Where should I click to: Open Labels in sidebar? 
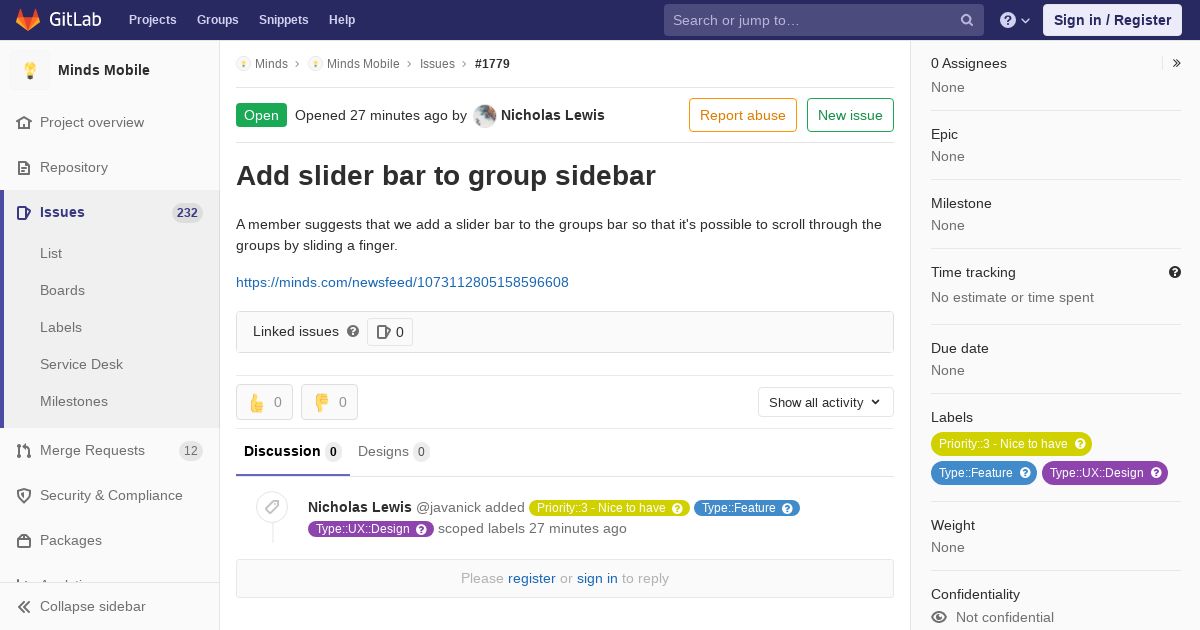61,327
